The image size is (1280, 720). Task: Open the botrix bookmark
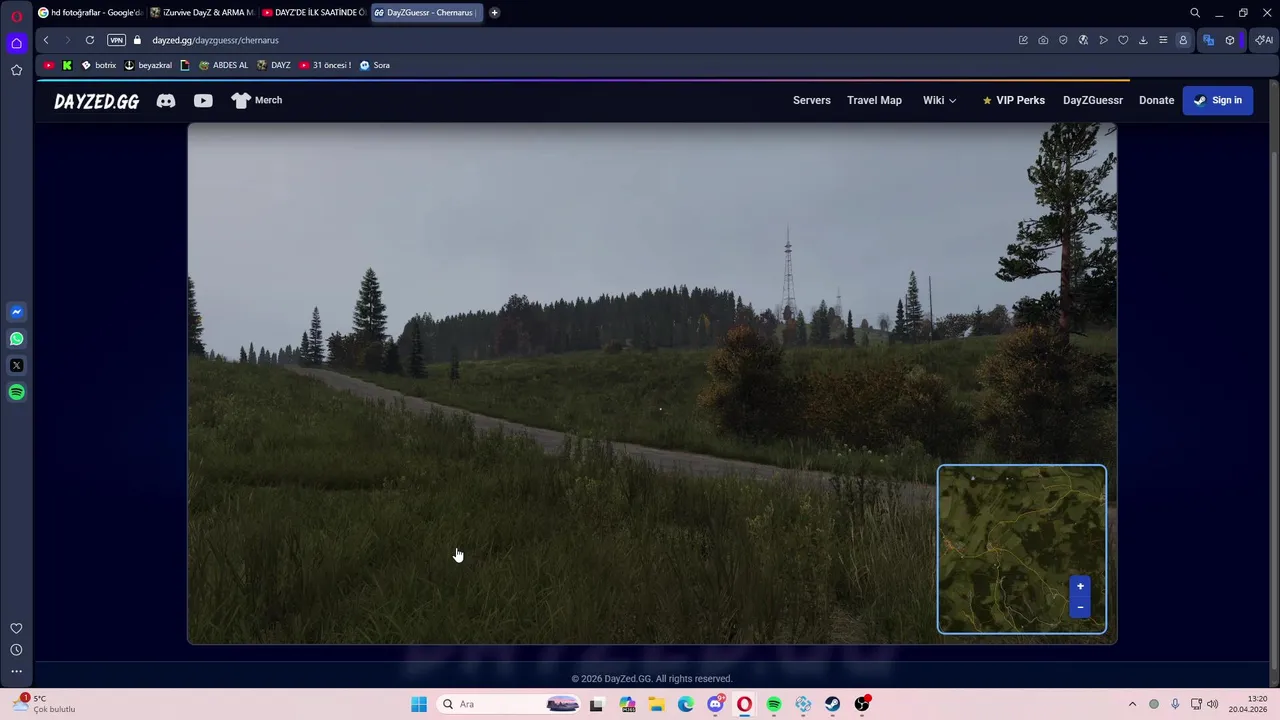click(98, 65)
